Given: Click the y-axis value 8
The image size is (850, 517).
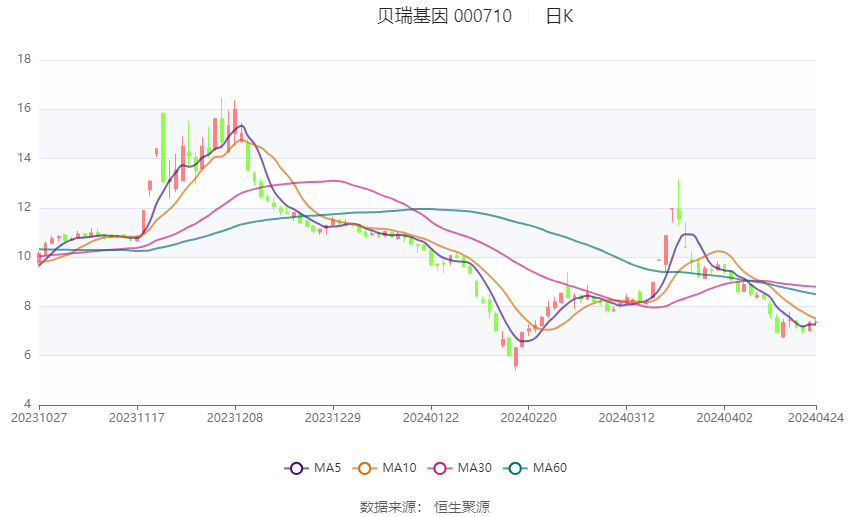Looking at the screenshot, I should tap(28, 306).
